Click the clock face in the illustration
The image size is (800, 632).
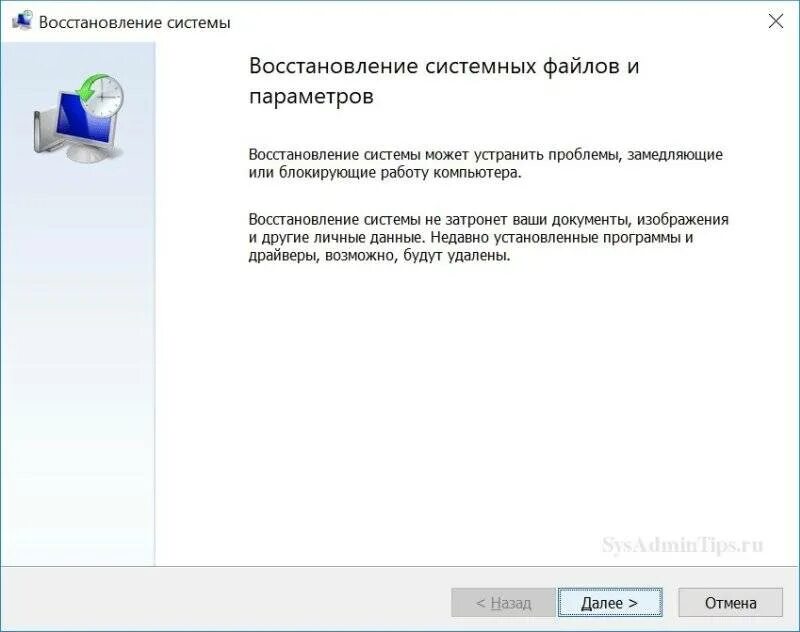[x=107, y=97]
